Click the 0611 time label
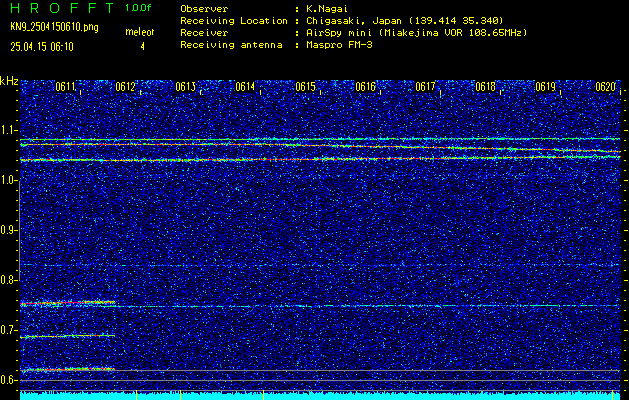This screenshot has height=400, width=629. [65, 87]
